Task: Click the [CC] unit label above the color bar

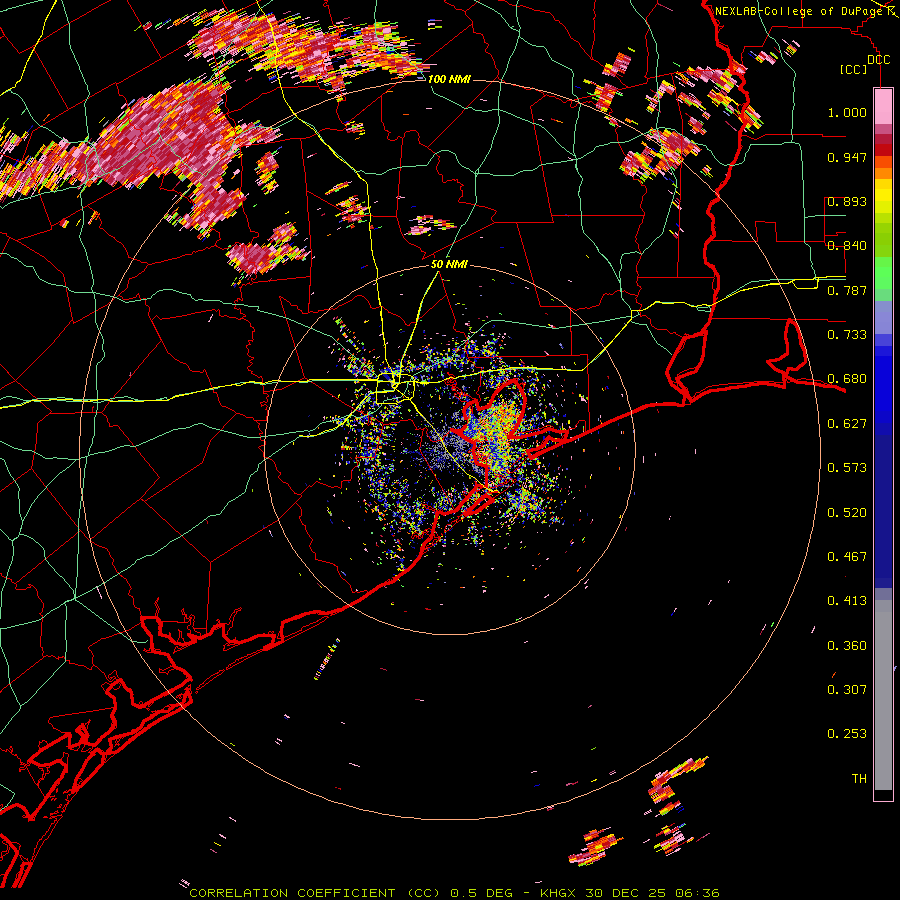Action: [x=854, y=69]
